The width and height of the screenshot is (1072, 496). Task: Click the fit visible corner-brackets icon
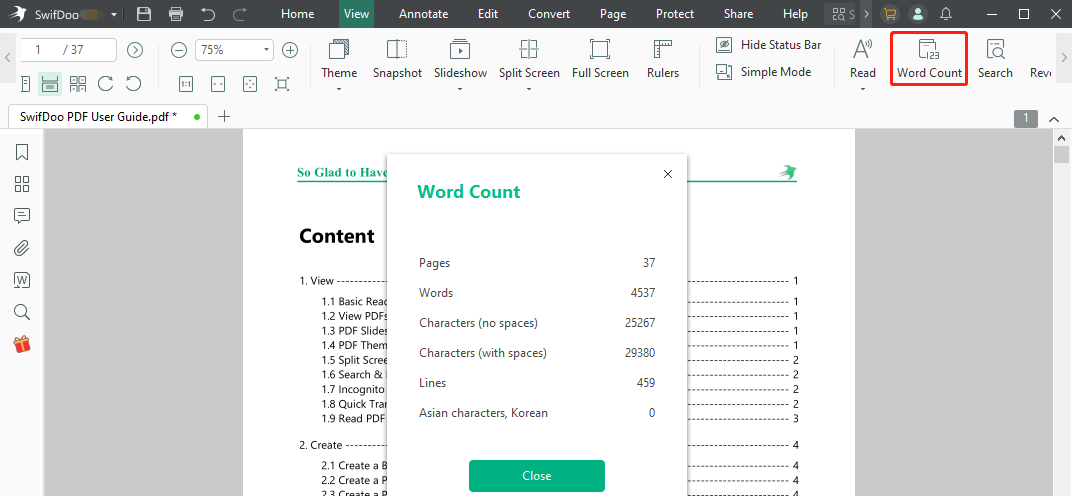pos(282,84)
